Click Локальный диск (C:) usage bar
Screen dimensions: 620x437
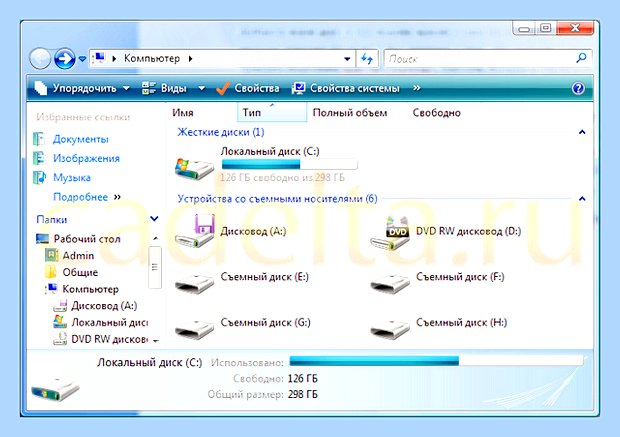(289, 164)
